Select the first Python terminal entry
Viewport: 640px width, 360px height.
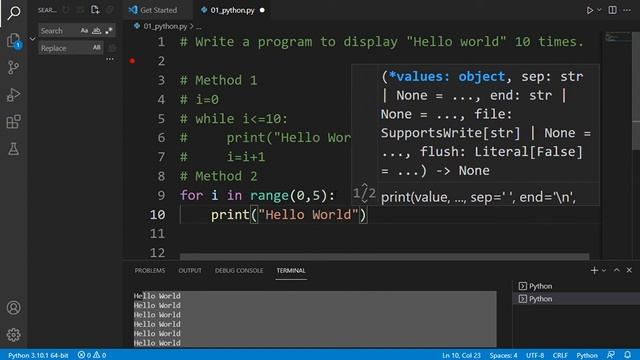(576, 286)
